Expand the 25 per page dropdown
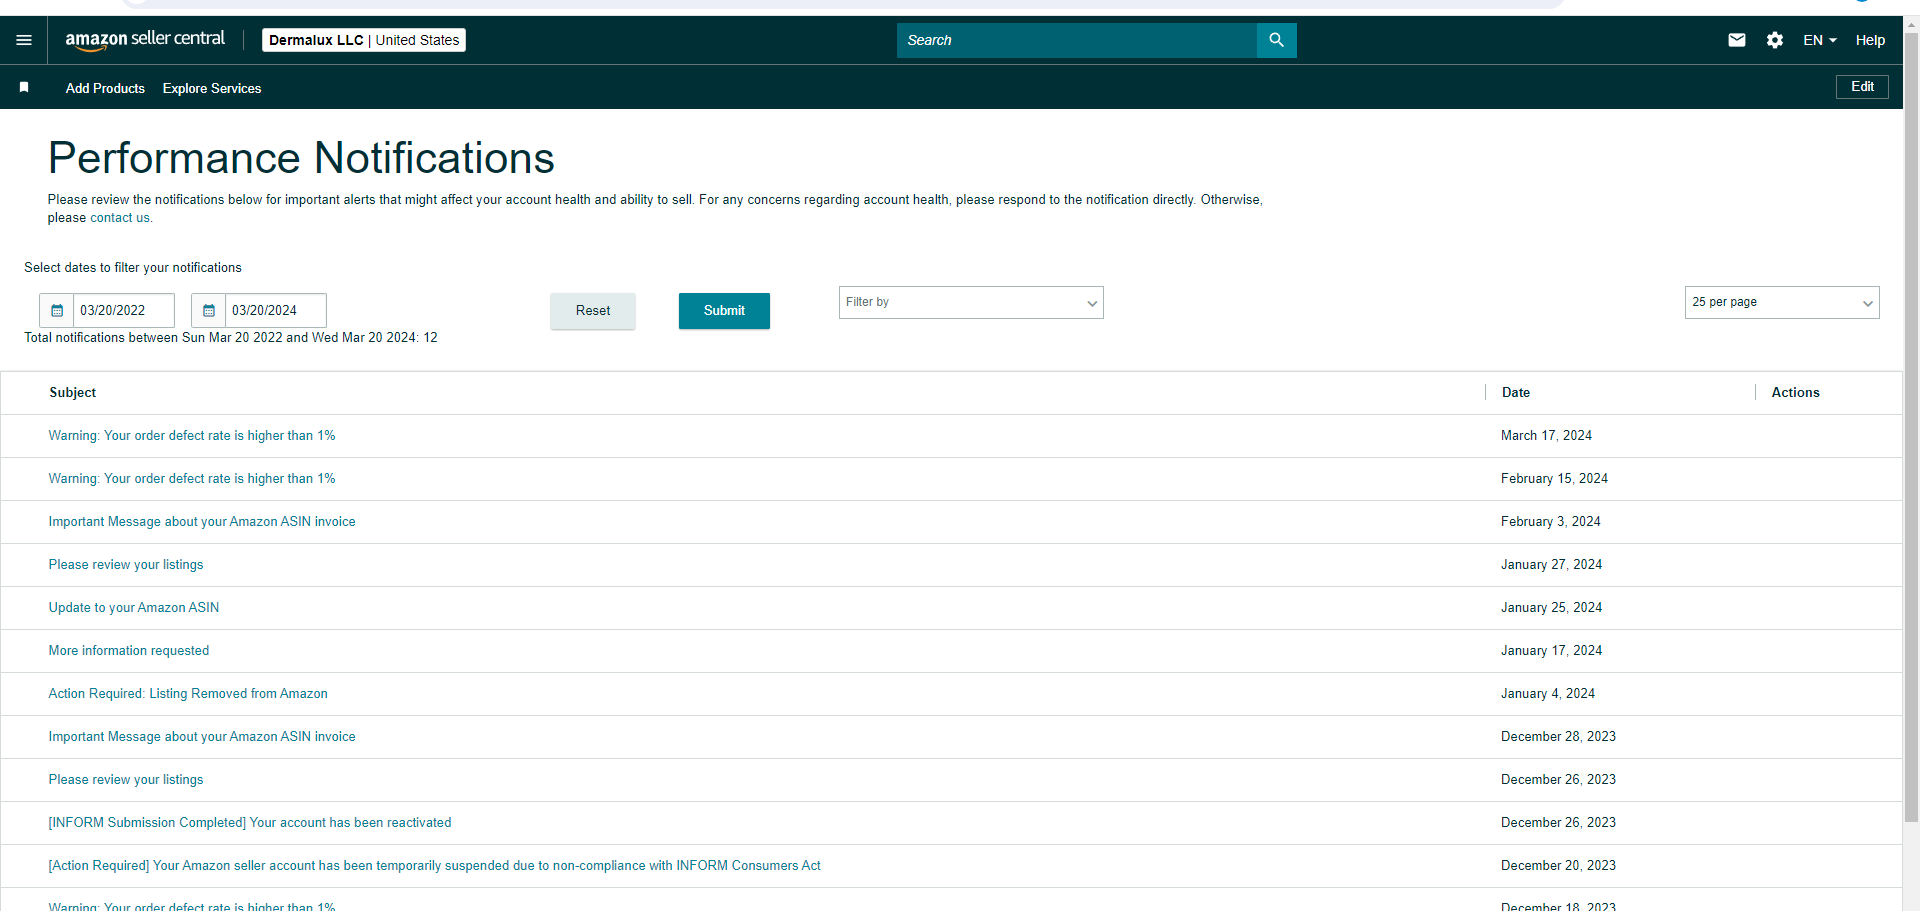The height and width of the screenshot is (911, 1920). pyautogui.click(x=1782, y=303)
